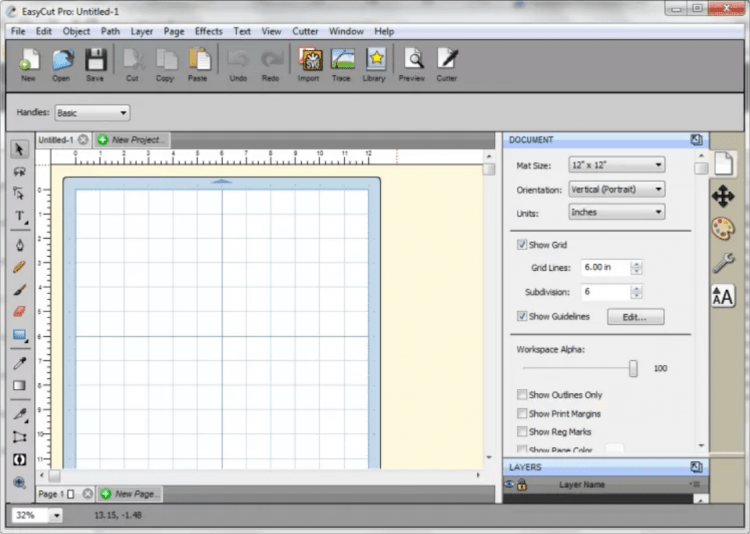The height and width of the screenshot is (534, 750).
Task: Enable Show Outlines Only
Action: click(522, 395)
